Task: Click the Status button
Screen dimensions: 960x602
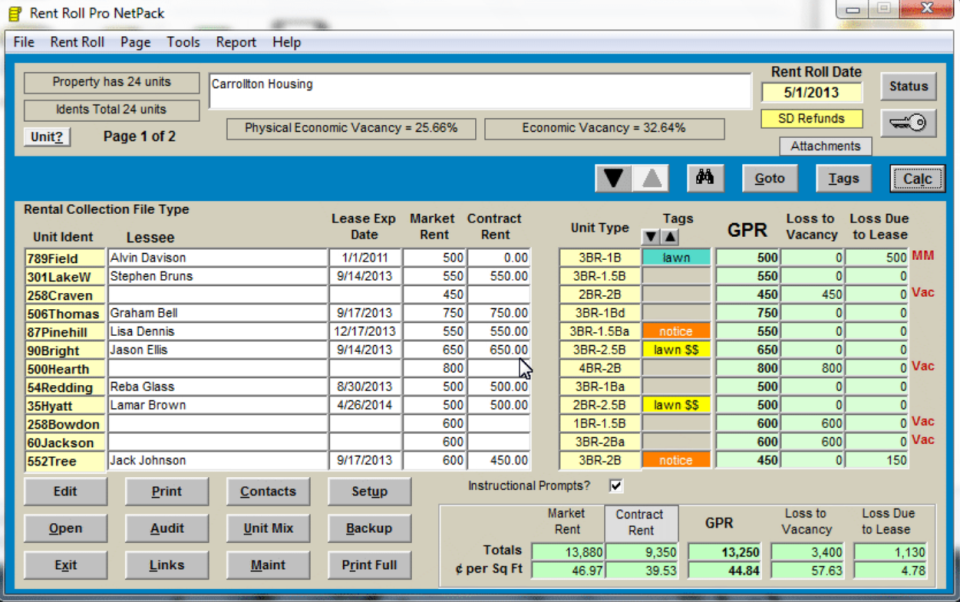Action: [908, 86]
